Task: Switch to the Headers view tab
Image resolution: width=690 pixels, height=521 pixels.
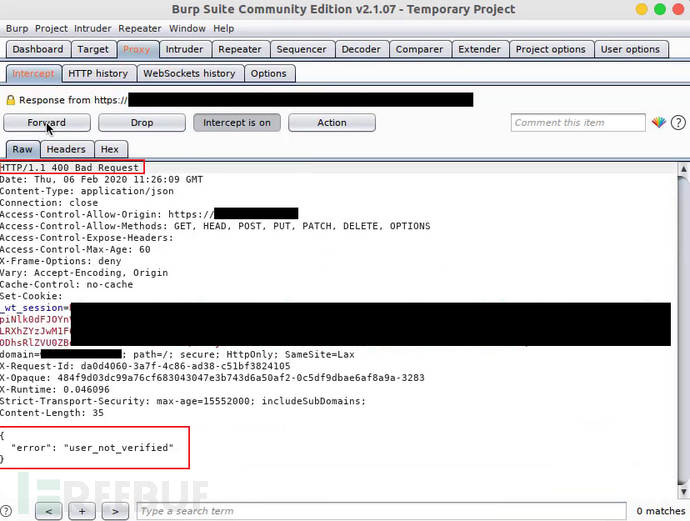Action: click(x=66, y=149)
